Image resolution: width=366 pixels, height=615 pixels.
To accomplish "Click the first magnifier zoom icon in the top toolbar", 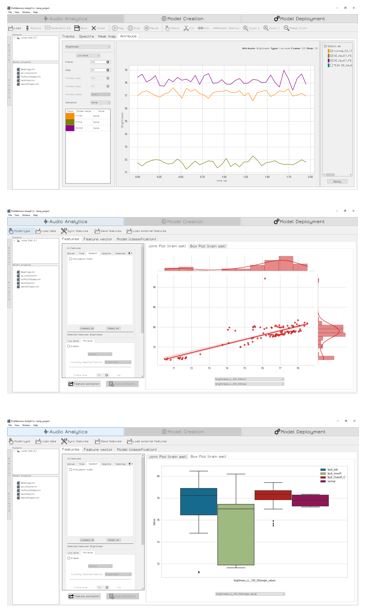I will coord(246,28).
